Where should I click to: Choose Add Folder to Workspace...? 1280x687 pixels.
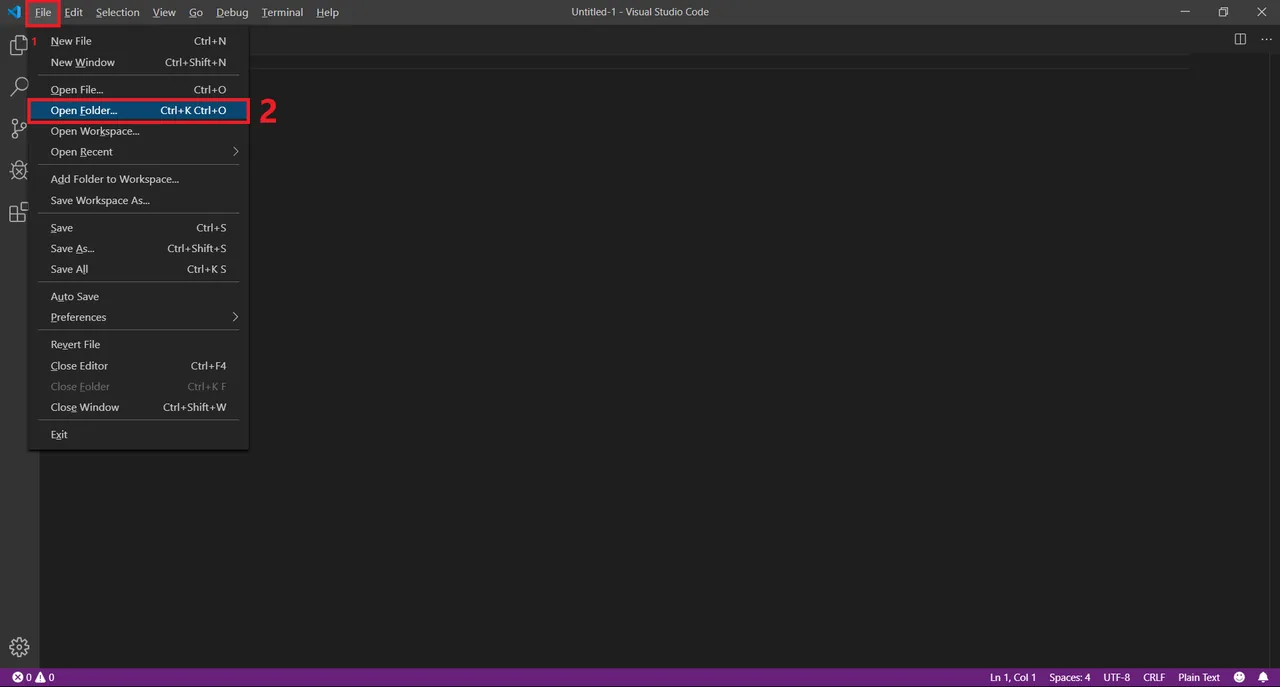point(138,179)
